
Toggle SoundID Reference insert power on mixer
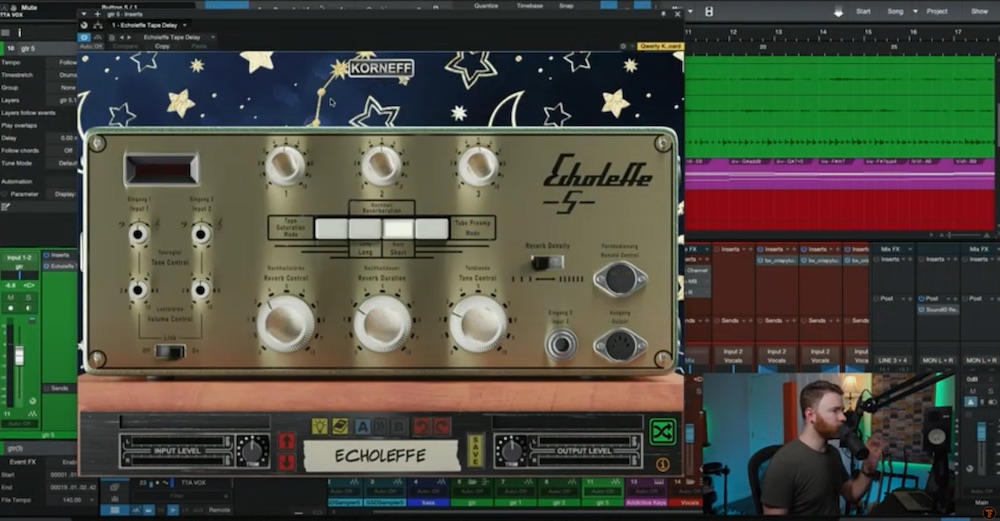point(922,310)
